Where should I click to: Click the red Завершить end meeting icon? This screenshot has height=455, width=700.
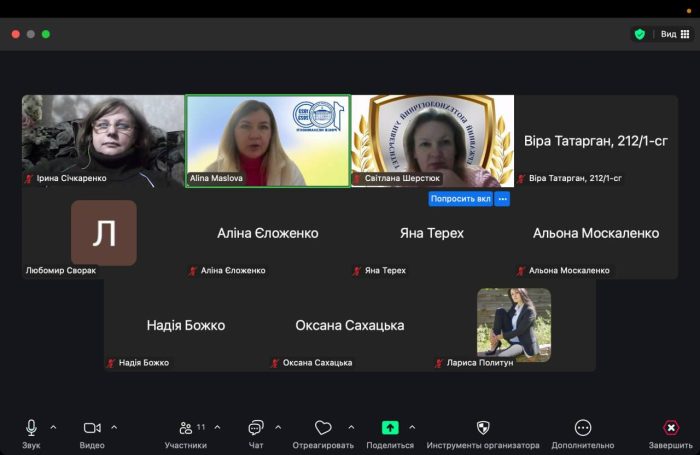tap(670, 428)
